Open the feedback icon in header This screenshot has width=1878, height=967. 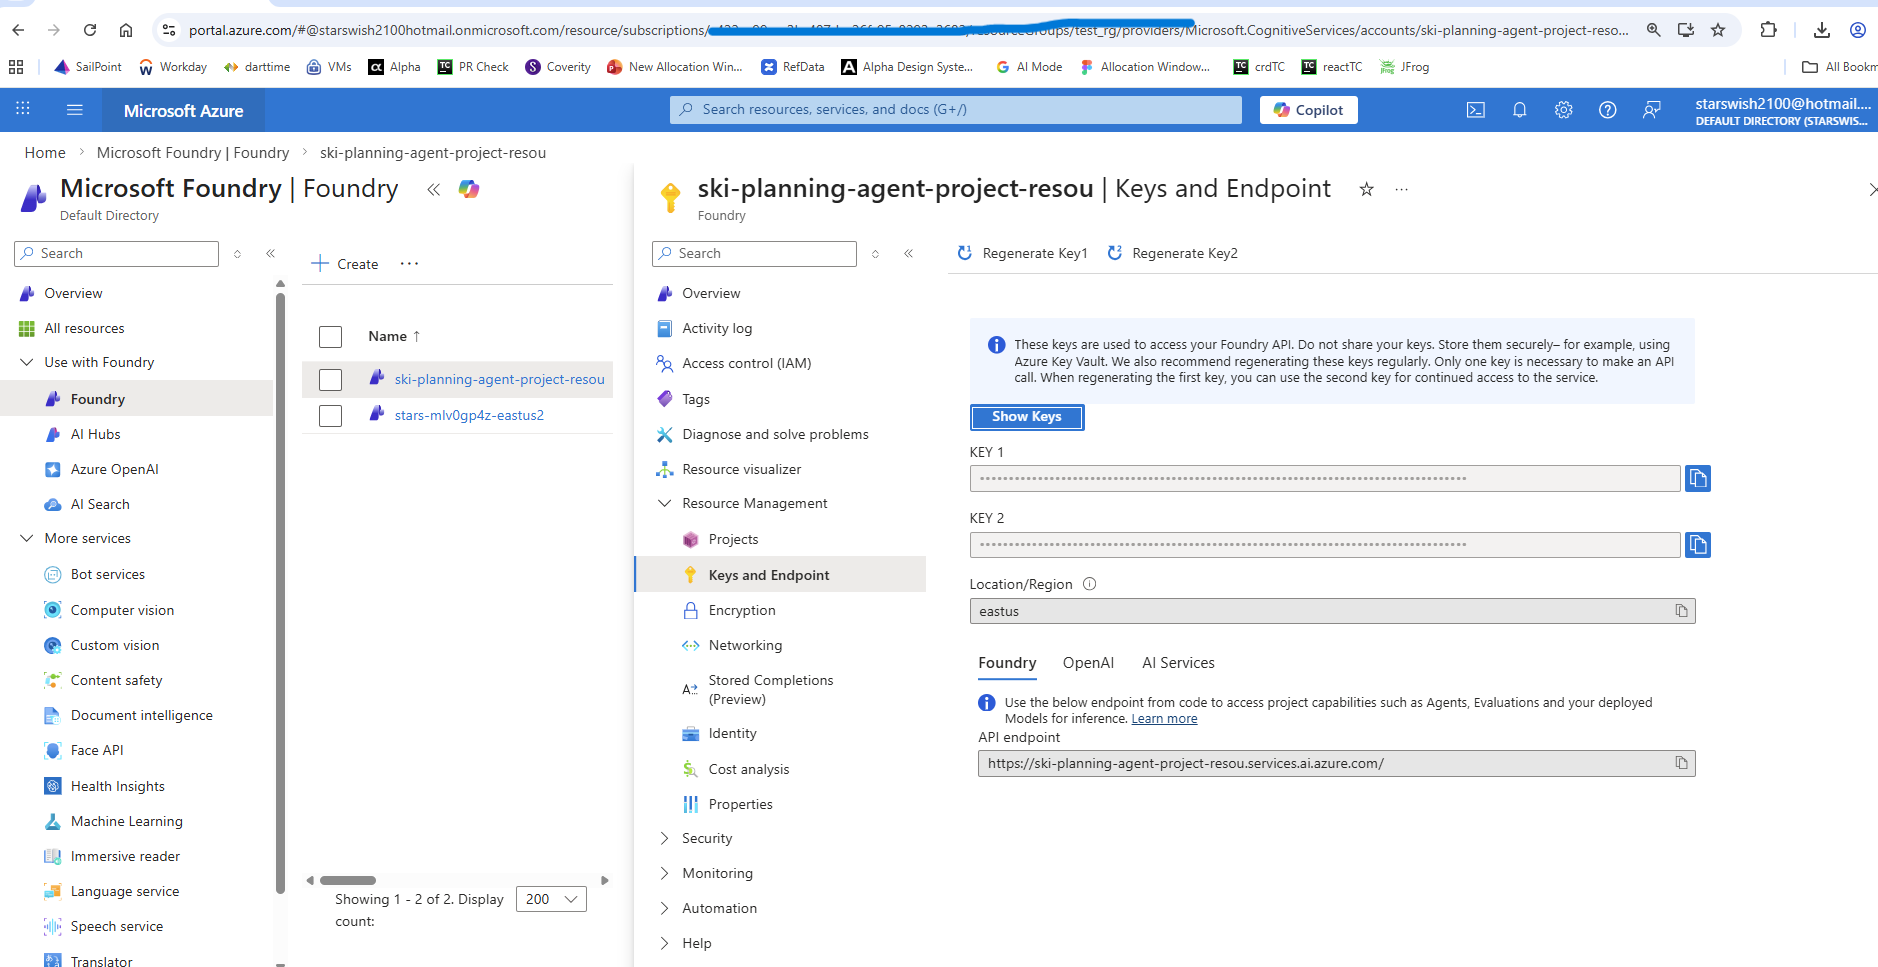pyautogui.click(x=1651, y=110)
